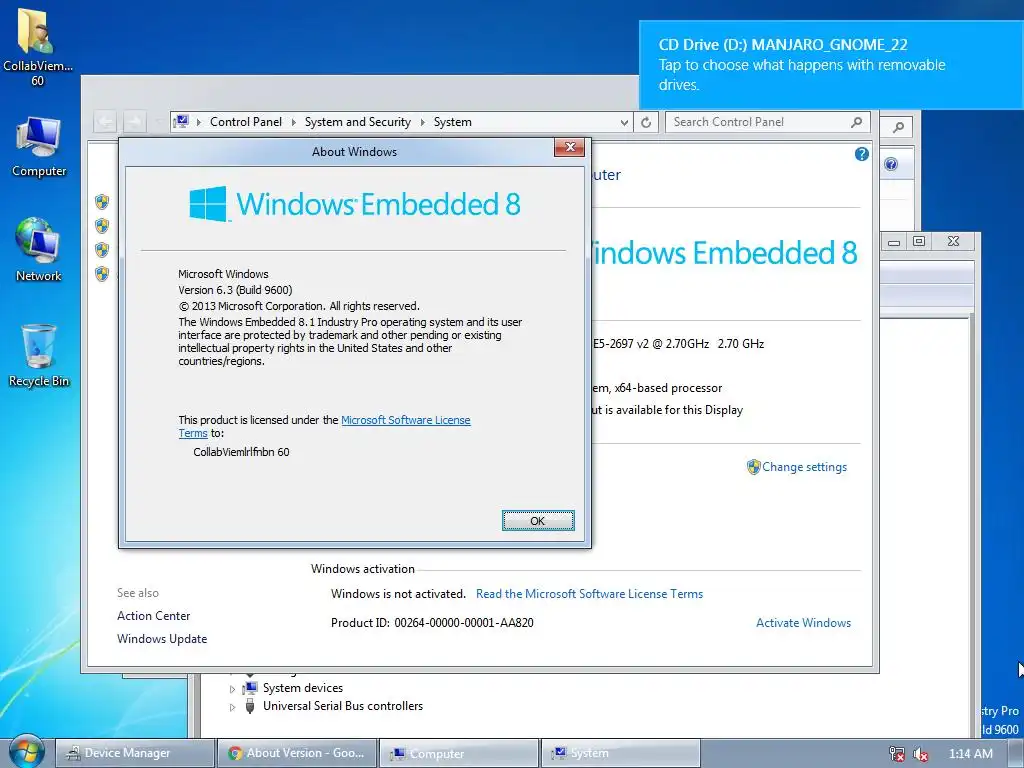
Task: Switch to About Version Chrome taskbar button
Action: tap(297, 753)
